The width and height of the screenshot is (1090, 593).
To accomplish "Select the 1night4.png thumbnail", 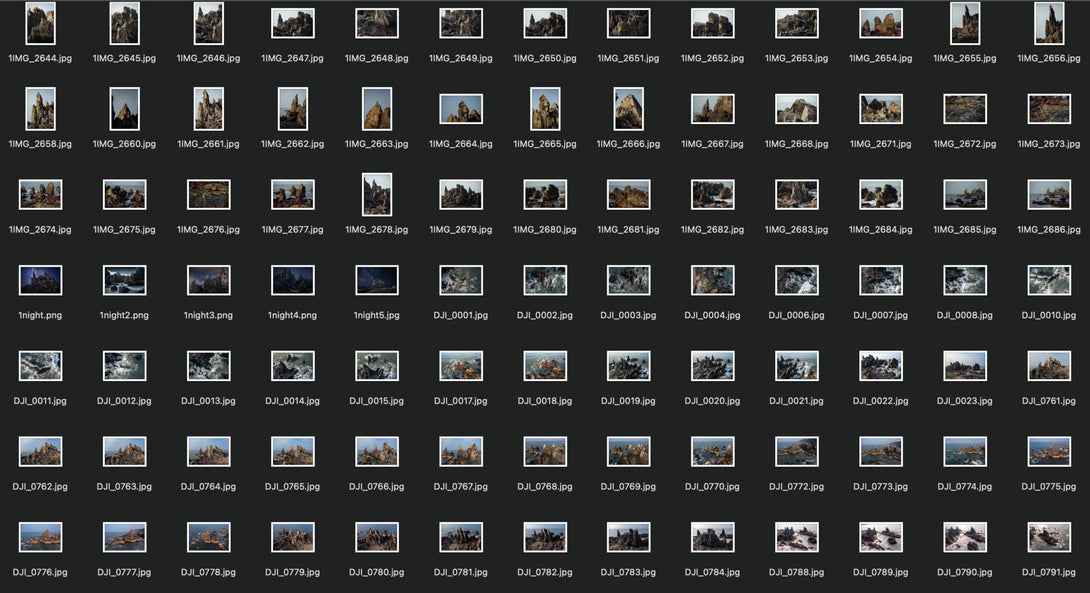I will (293, 280).
